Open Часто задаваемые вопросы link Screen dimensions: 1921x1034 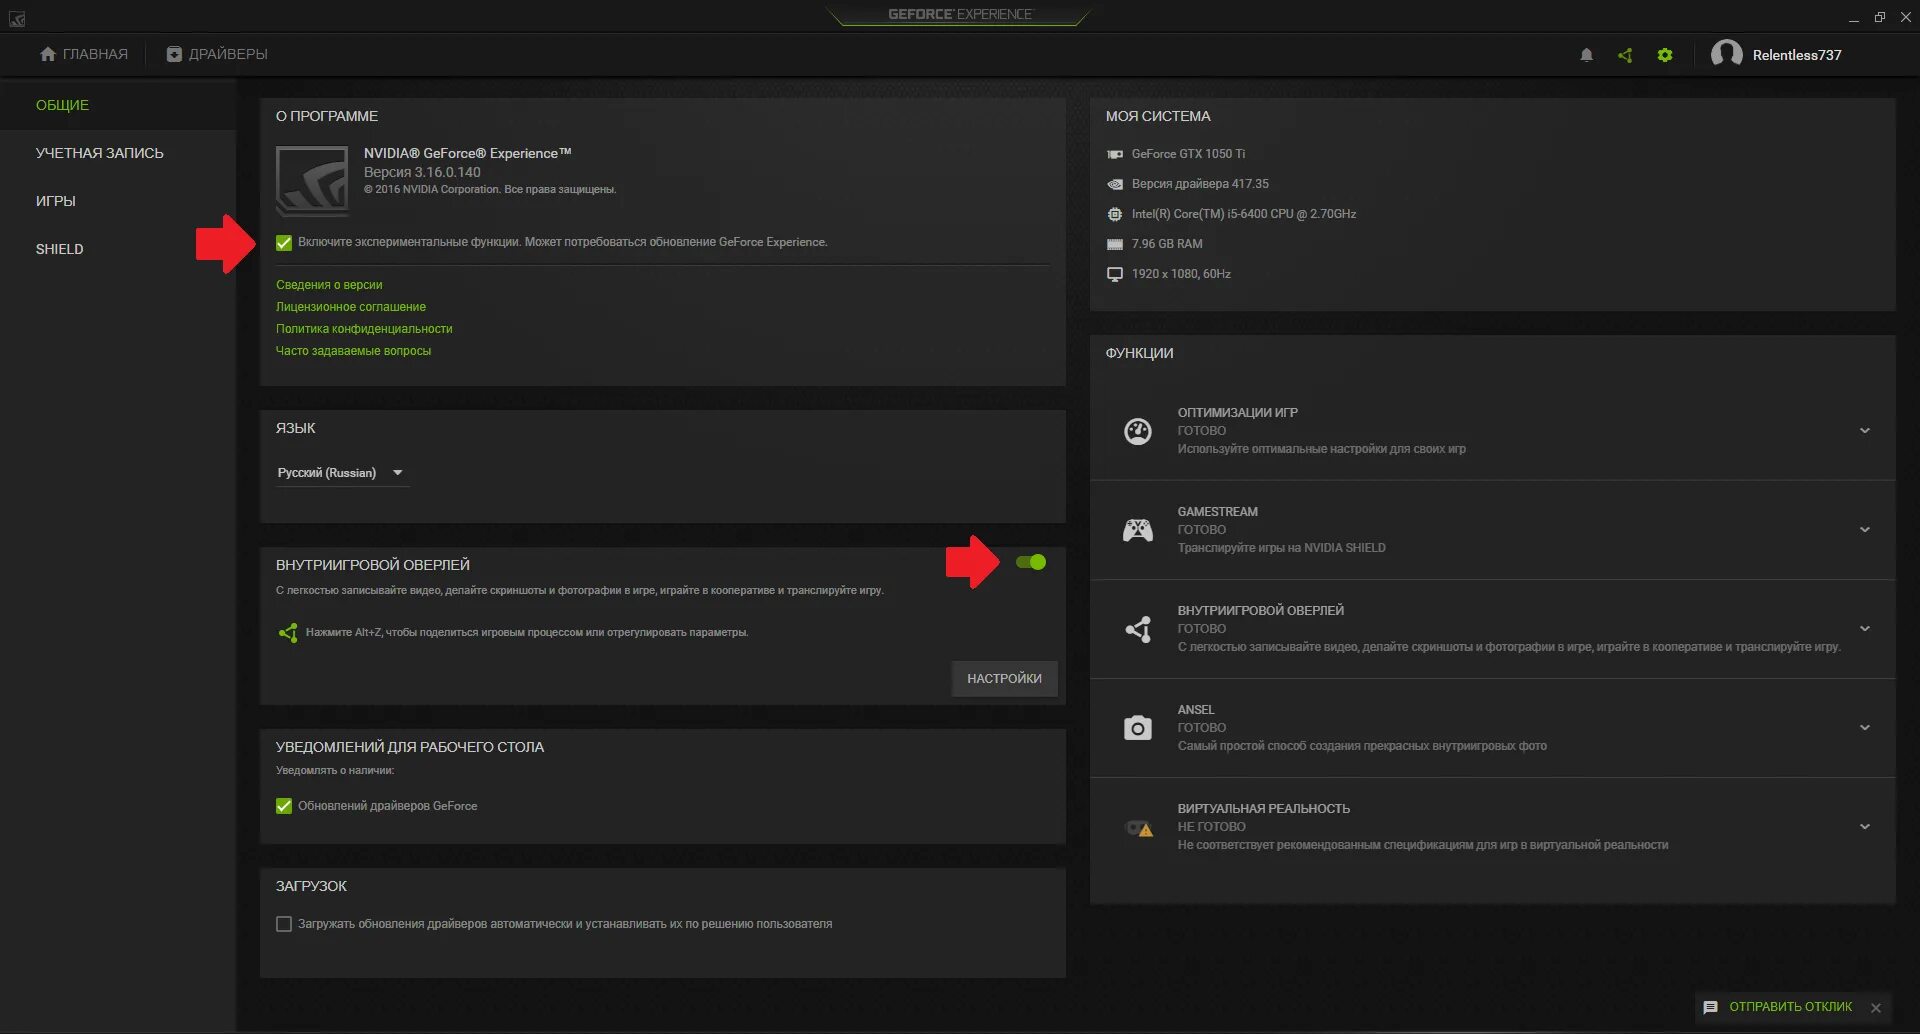point(353,351)
